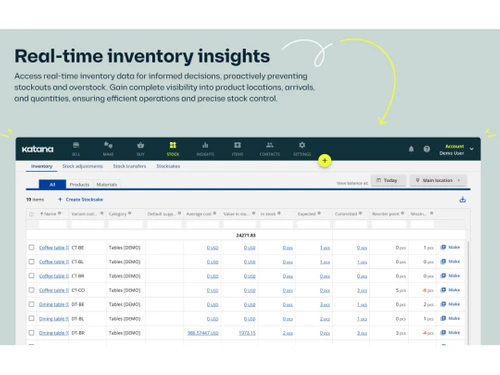This screenshot has height=375, width=500.
Task: Open Coffee table link in CT-BE row
Action: [54, 248]
